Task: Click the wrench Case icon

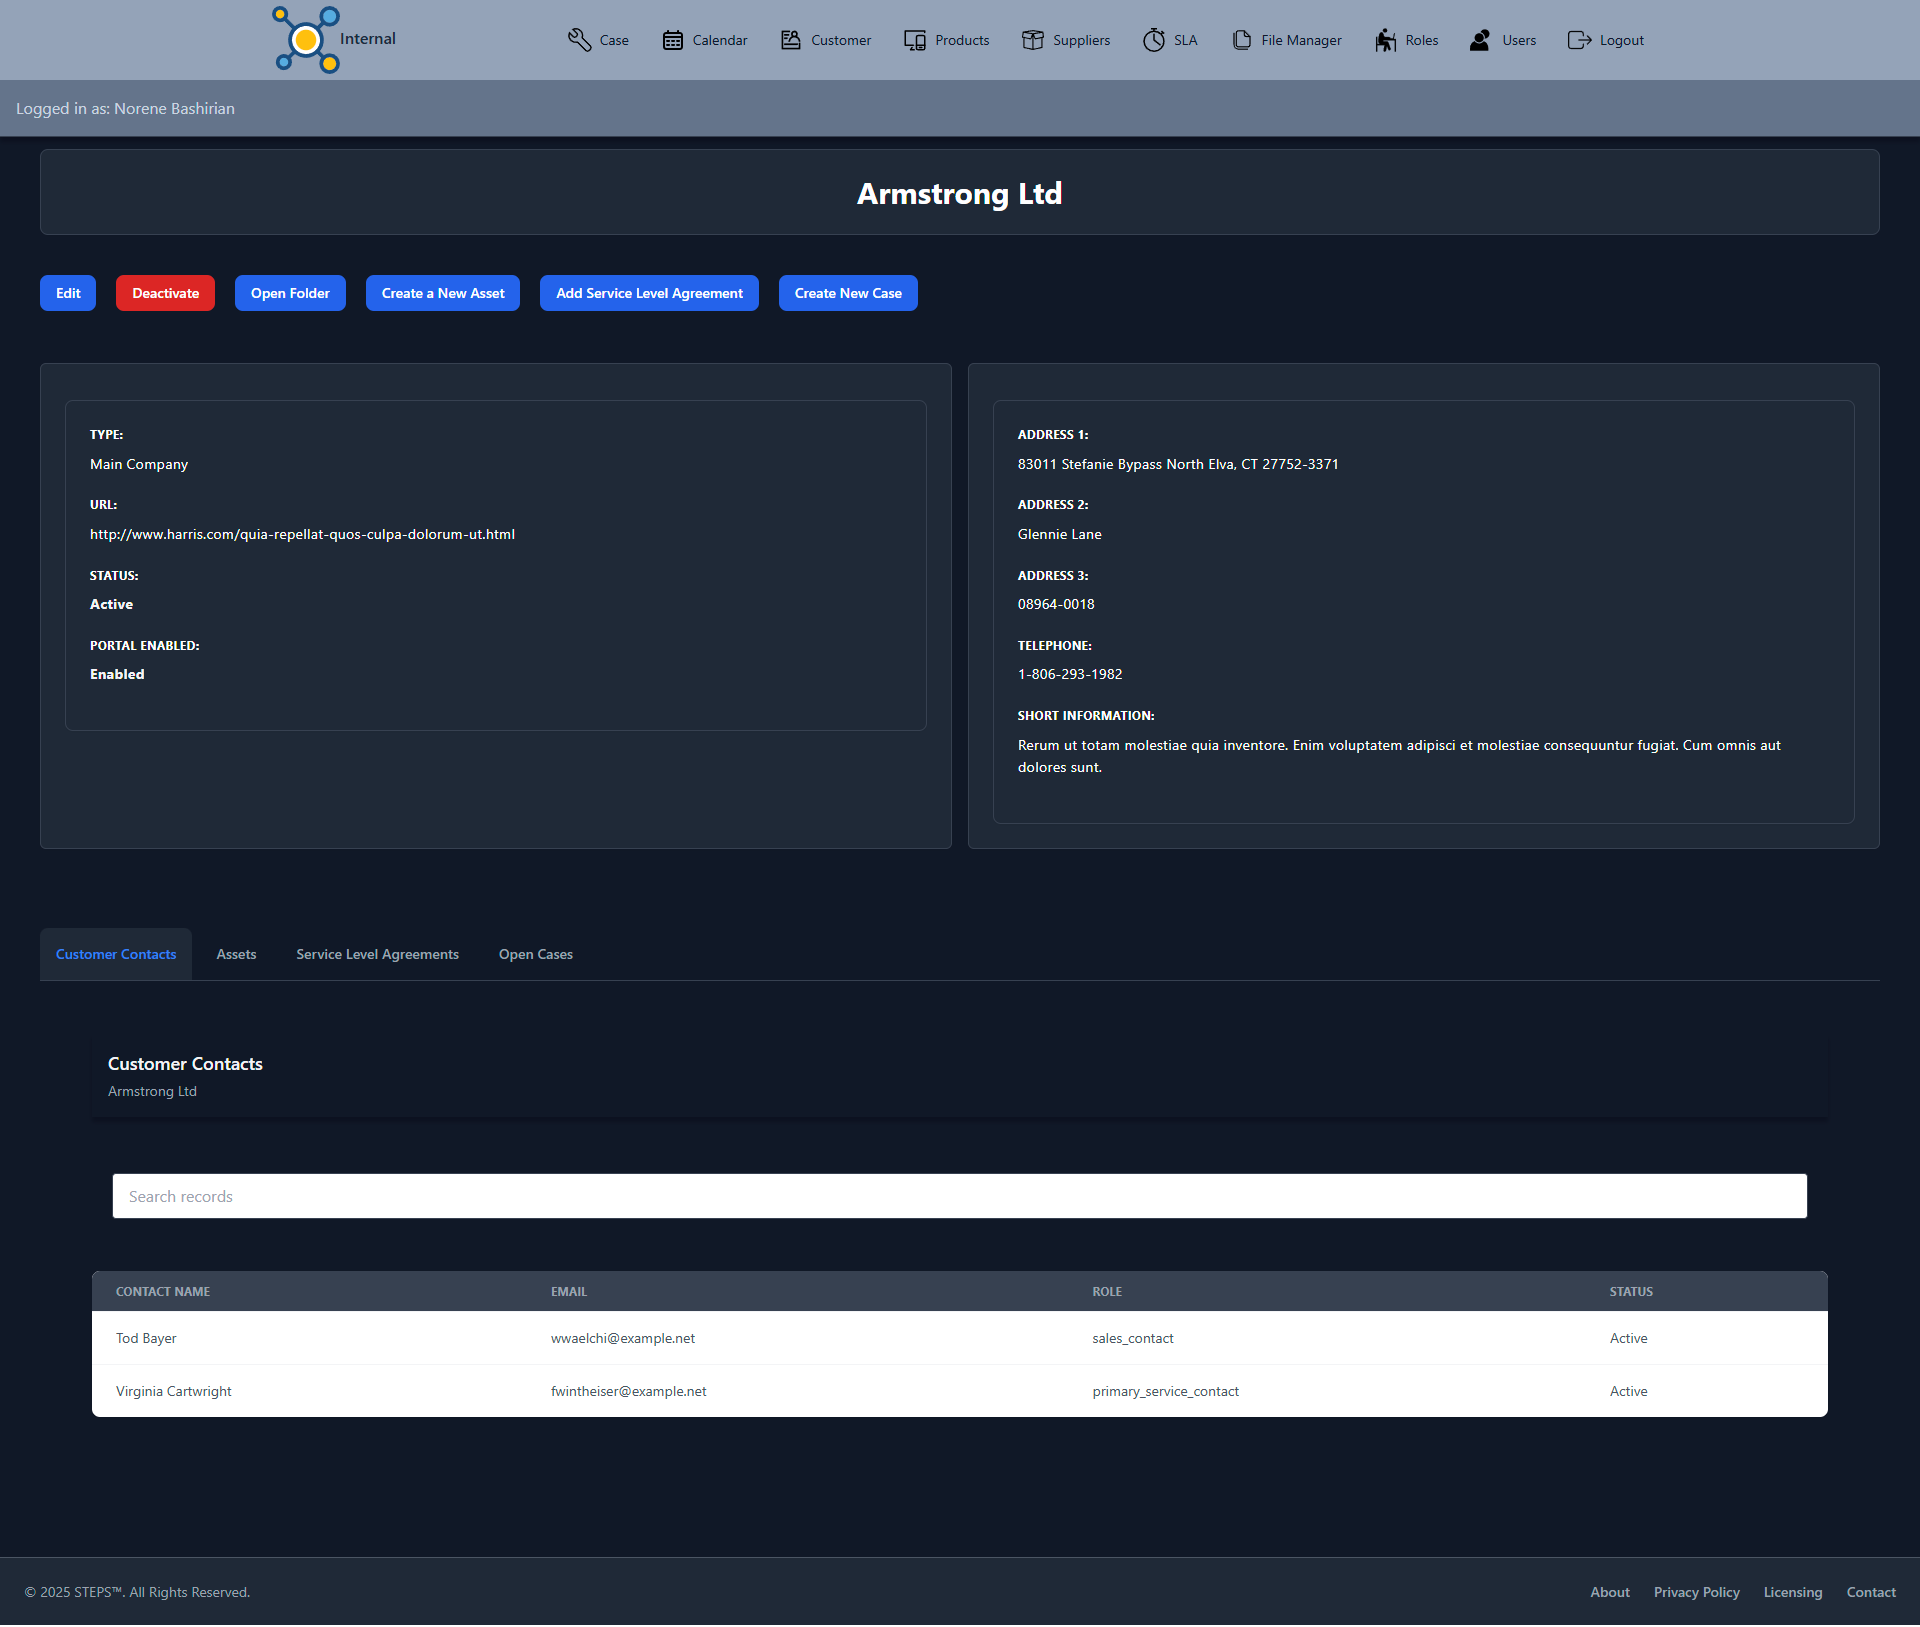Action: [579, 40]
